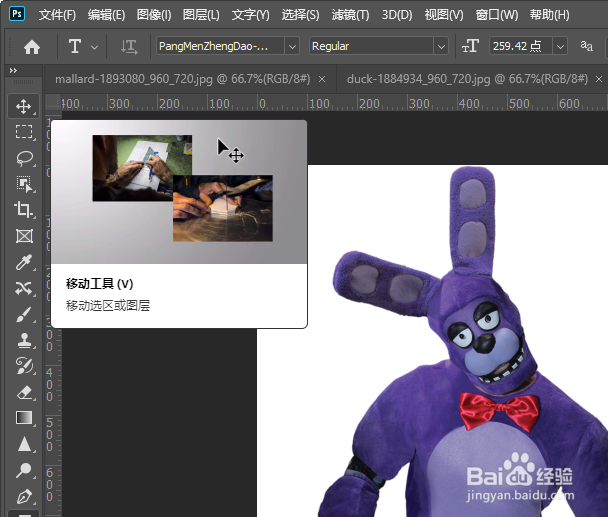Open the 文件(F) menu

(57, 15)
